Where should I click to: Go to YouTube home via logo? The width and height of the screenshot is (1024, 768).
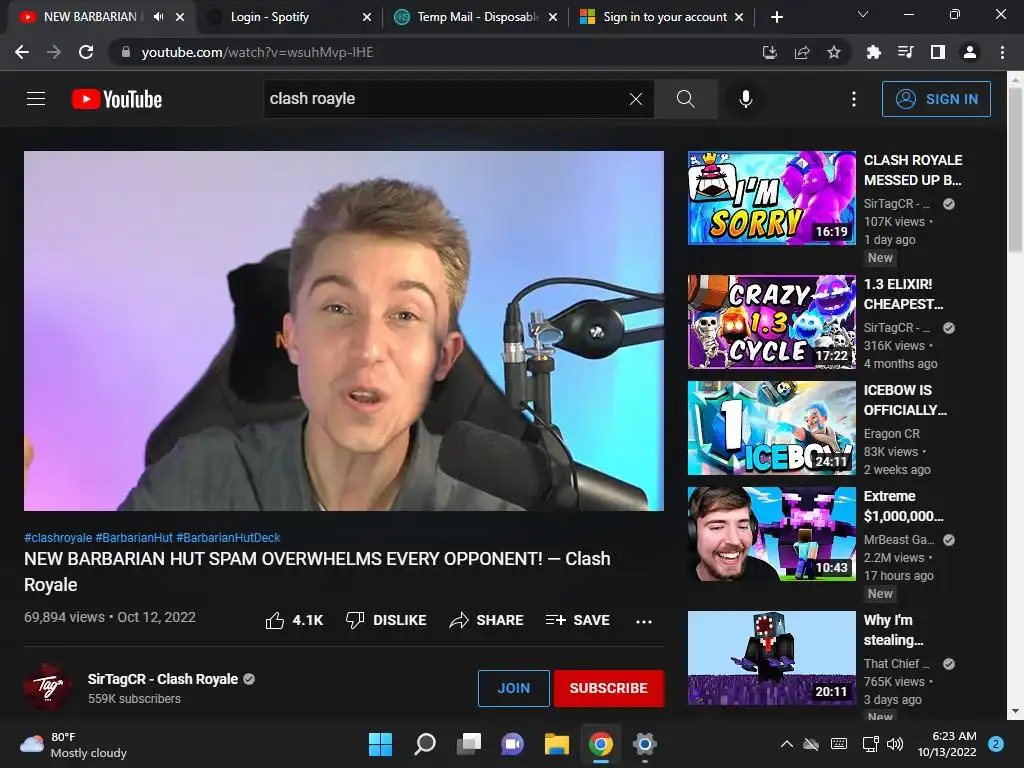point(116,99)
